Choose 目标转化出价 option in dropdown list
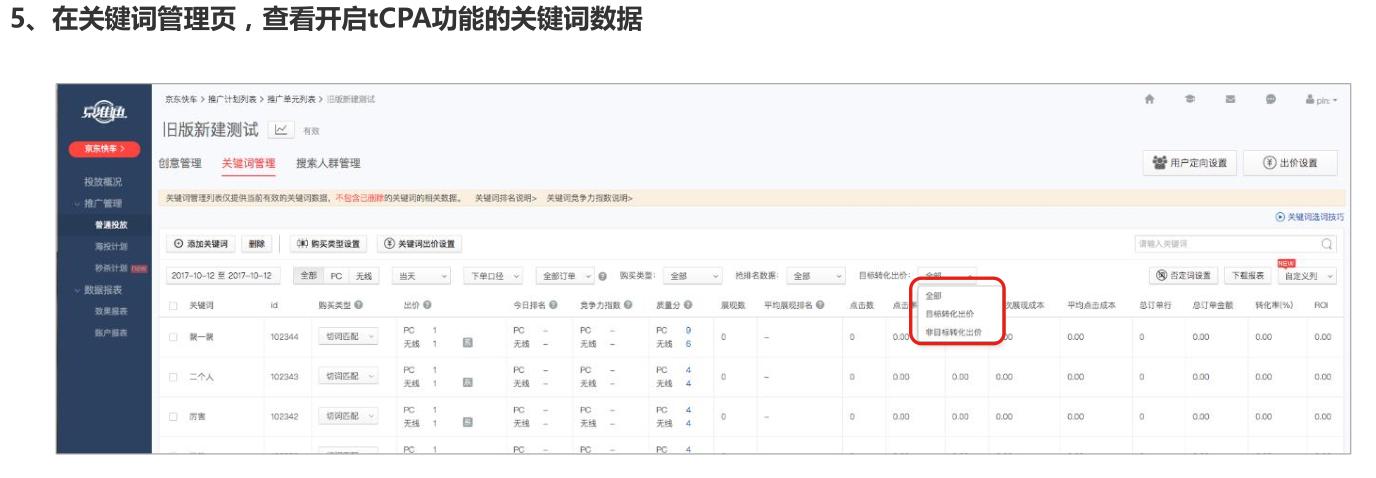This screenshot has width=1376, height=478. click(949, 313)
